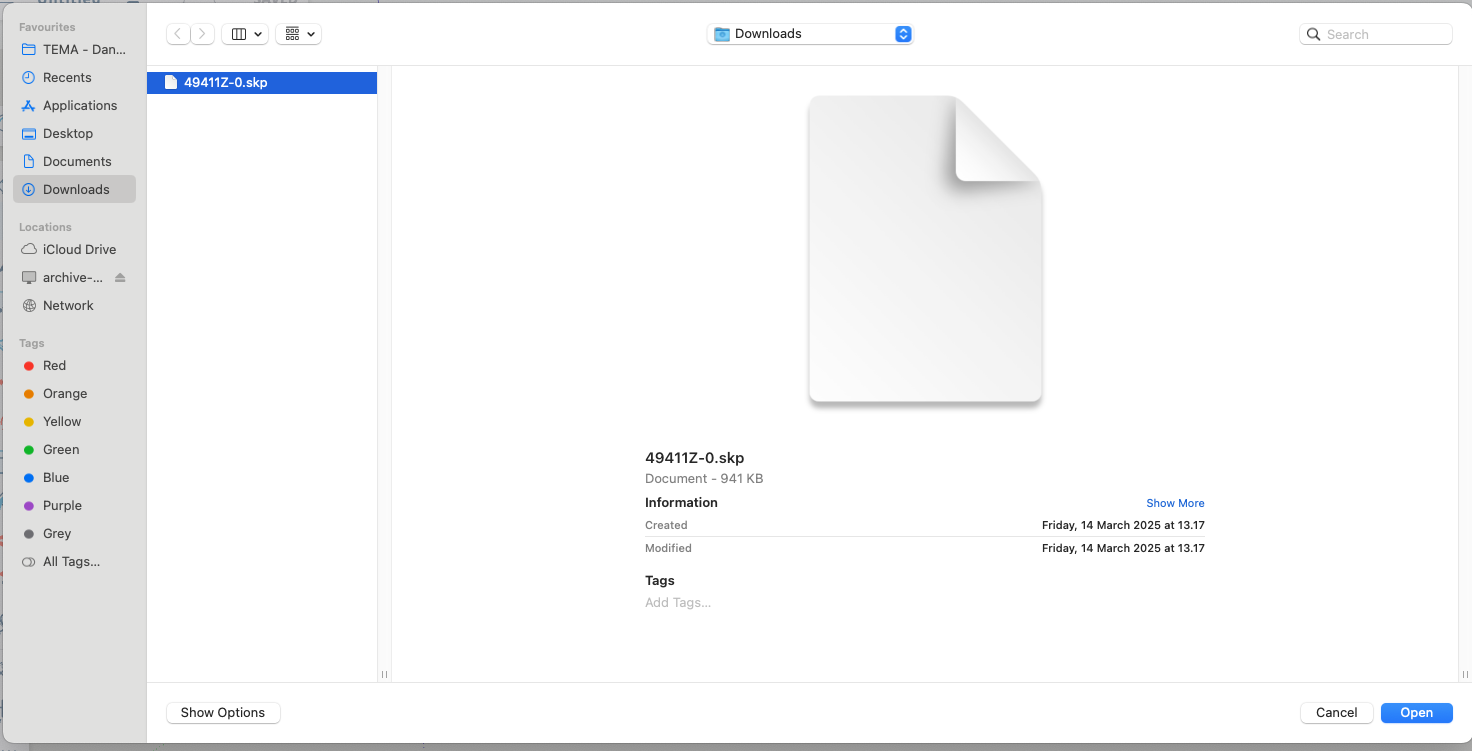Filter by the Red tag
1472x751 pixels.
[x=54, y=365]
